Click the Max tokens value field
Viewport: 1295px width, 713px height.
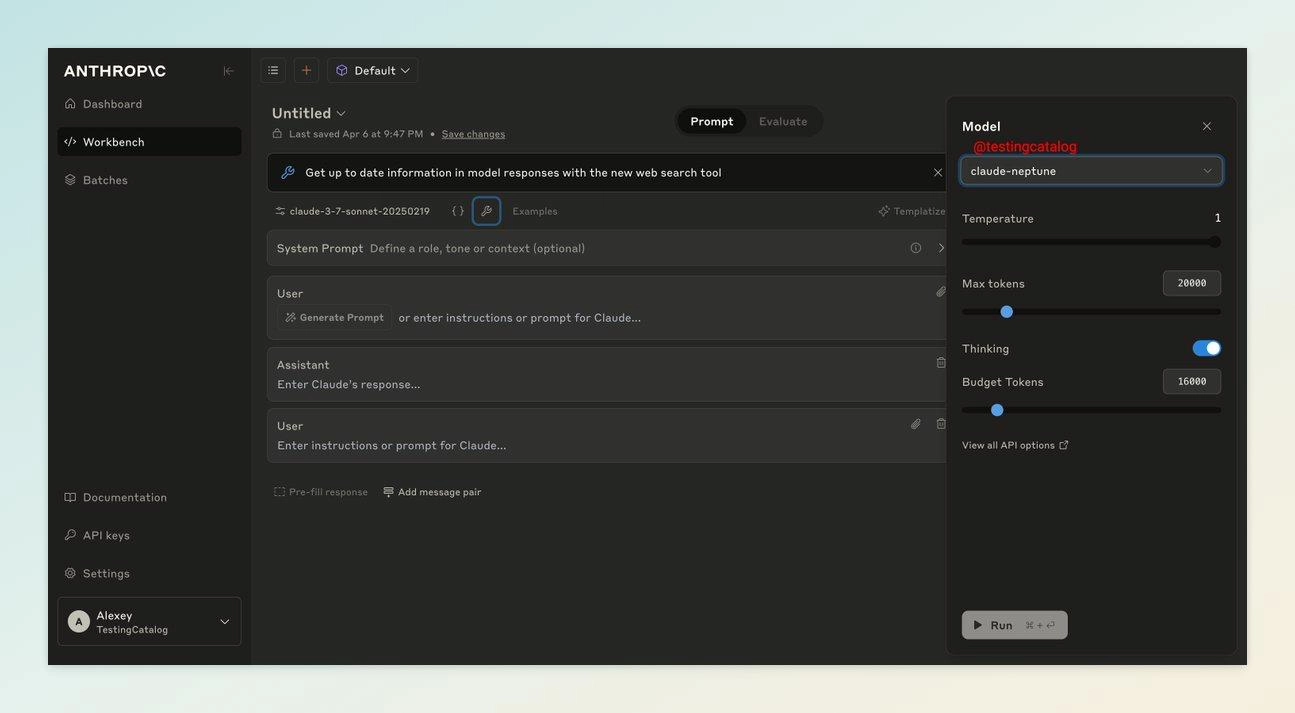[1192, 283]
